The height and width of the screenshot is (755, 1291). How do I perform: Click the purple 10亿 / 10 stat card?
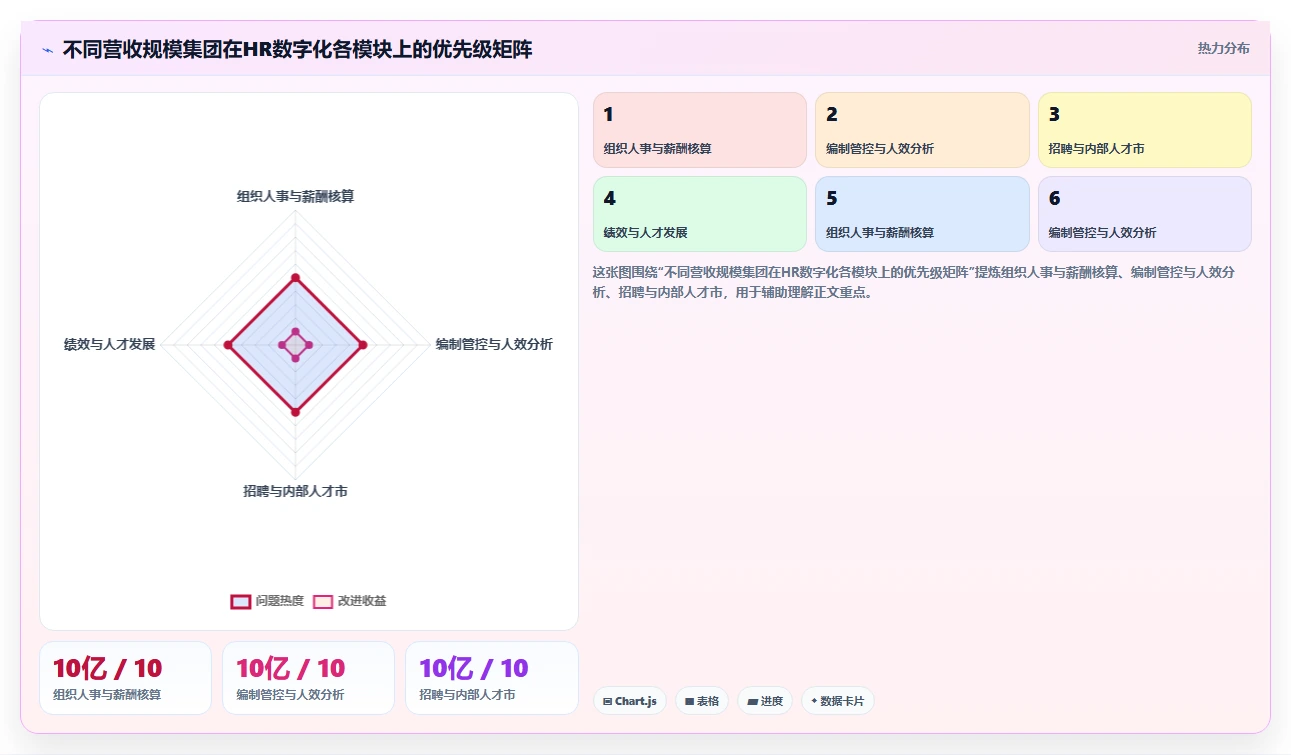[492, 678]
